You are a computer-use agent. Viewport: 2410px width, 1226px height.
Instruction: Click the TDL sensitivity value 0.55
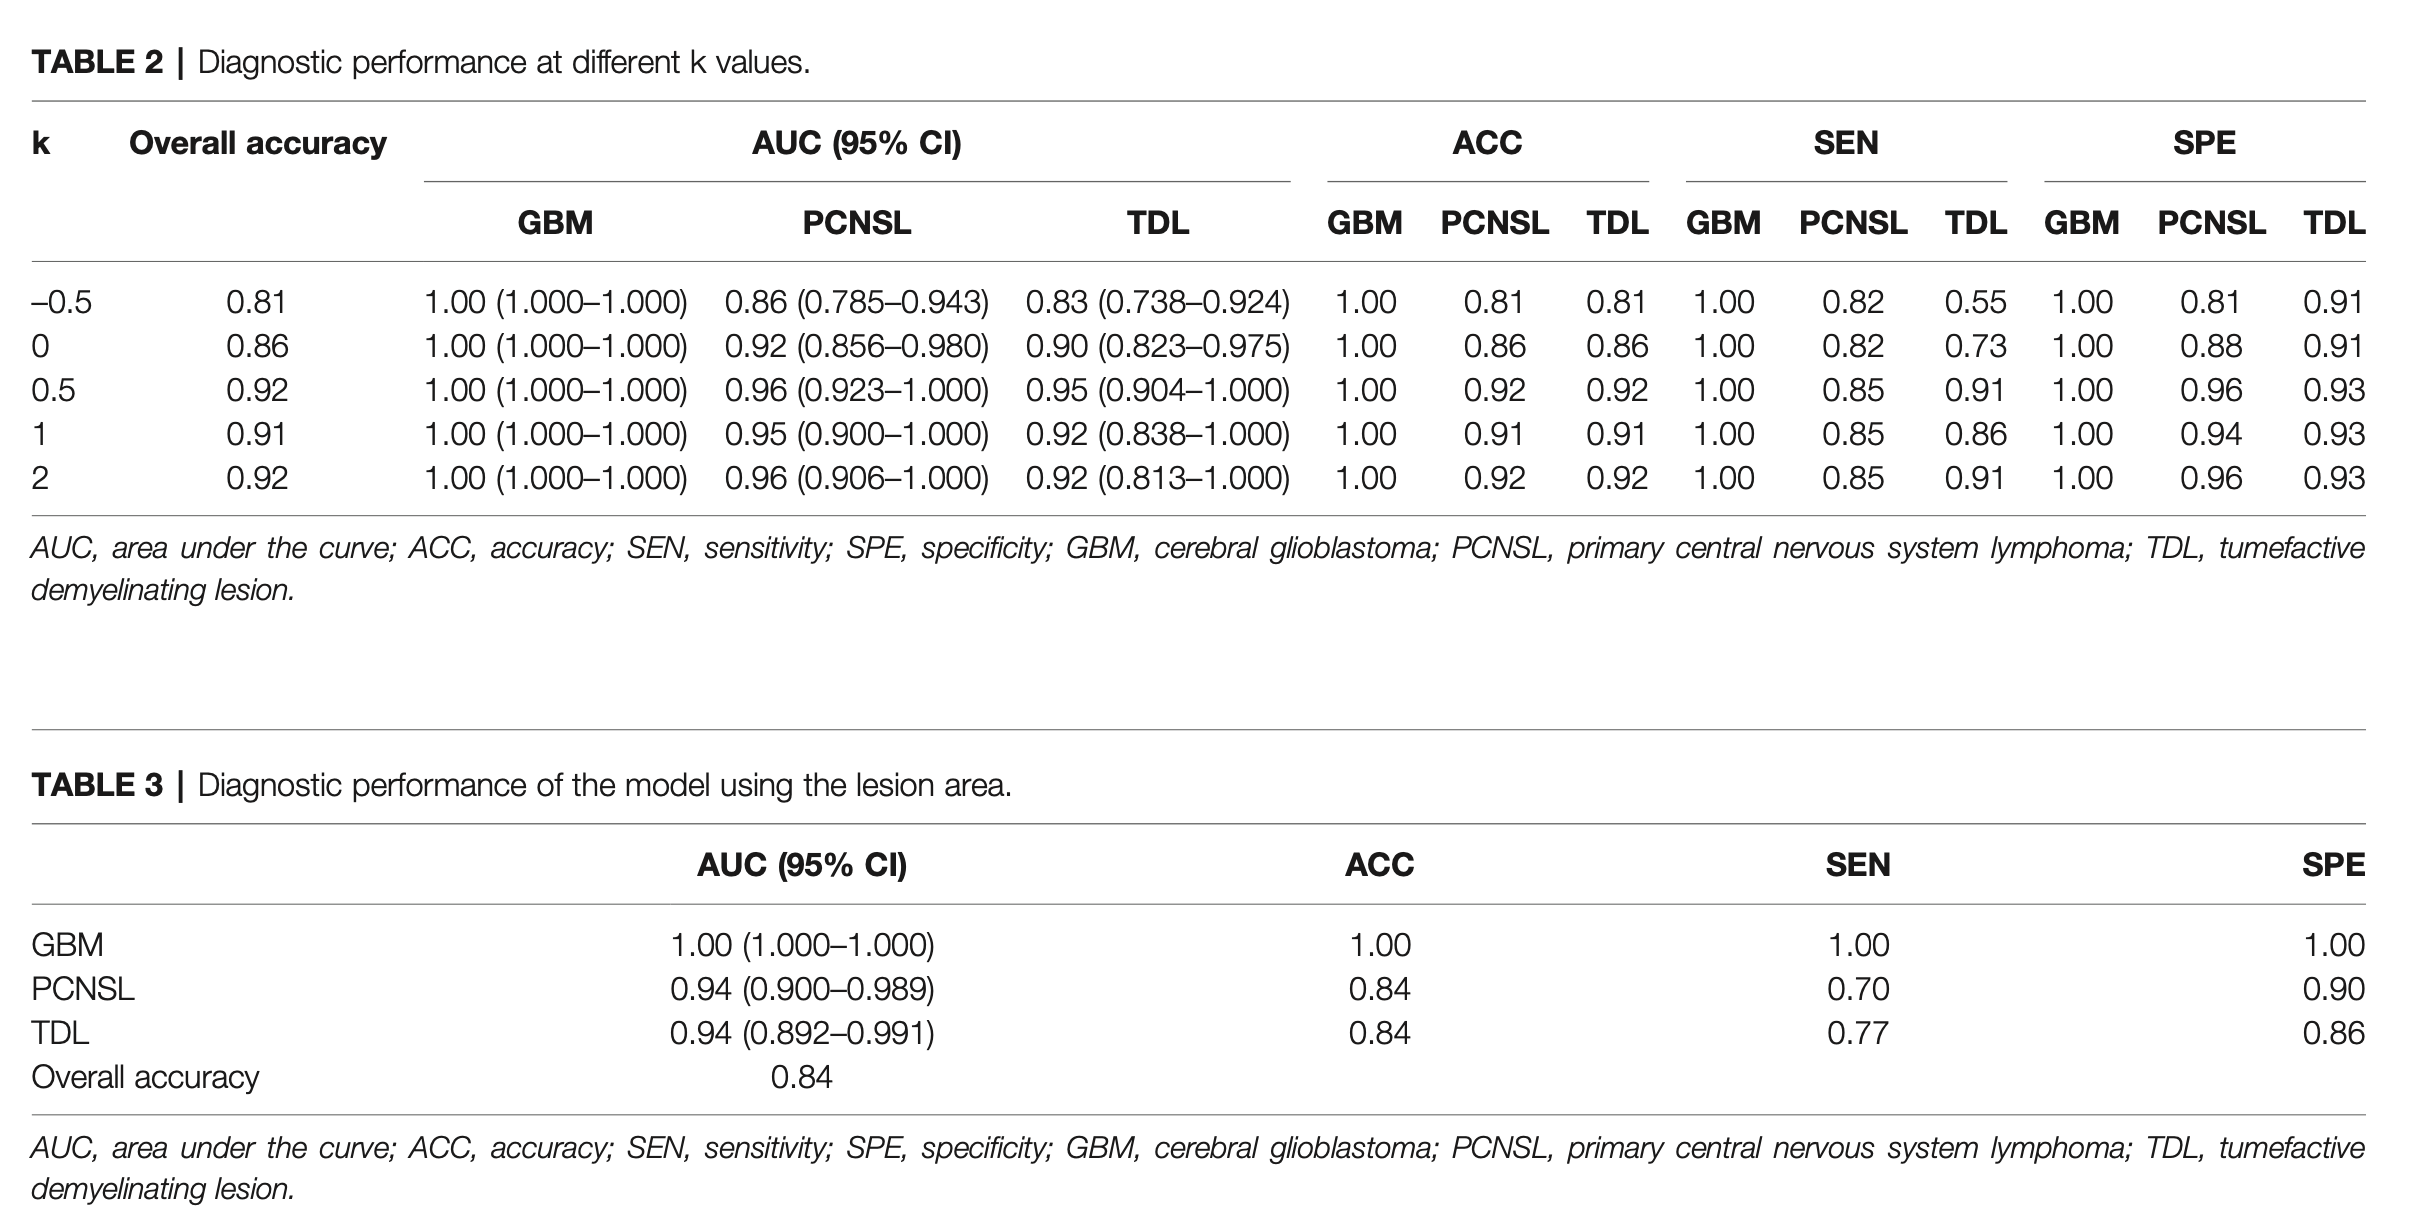pyautogui.click(x=1975, y=302)
